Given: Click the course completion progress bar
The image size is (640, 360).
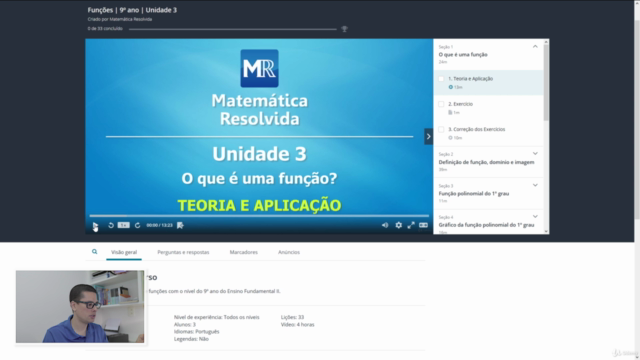Looking at the screenshot, I should [233, 29].
